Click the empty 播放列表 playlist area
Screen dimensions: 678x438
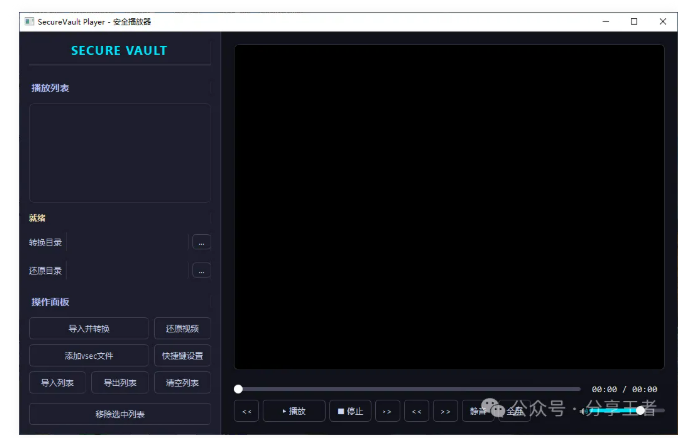point(119,153)
